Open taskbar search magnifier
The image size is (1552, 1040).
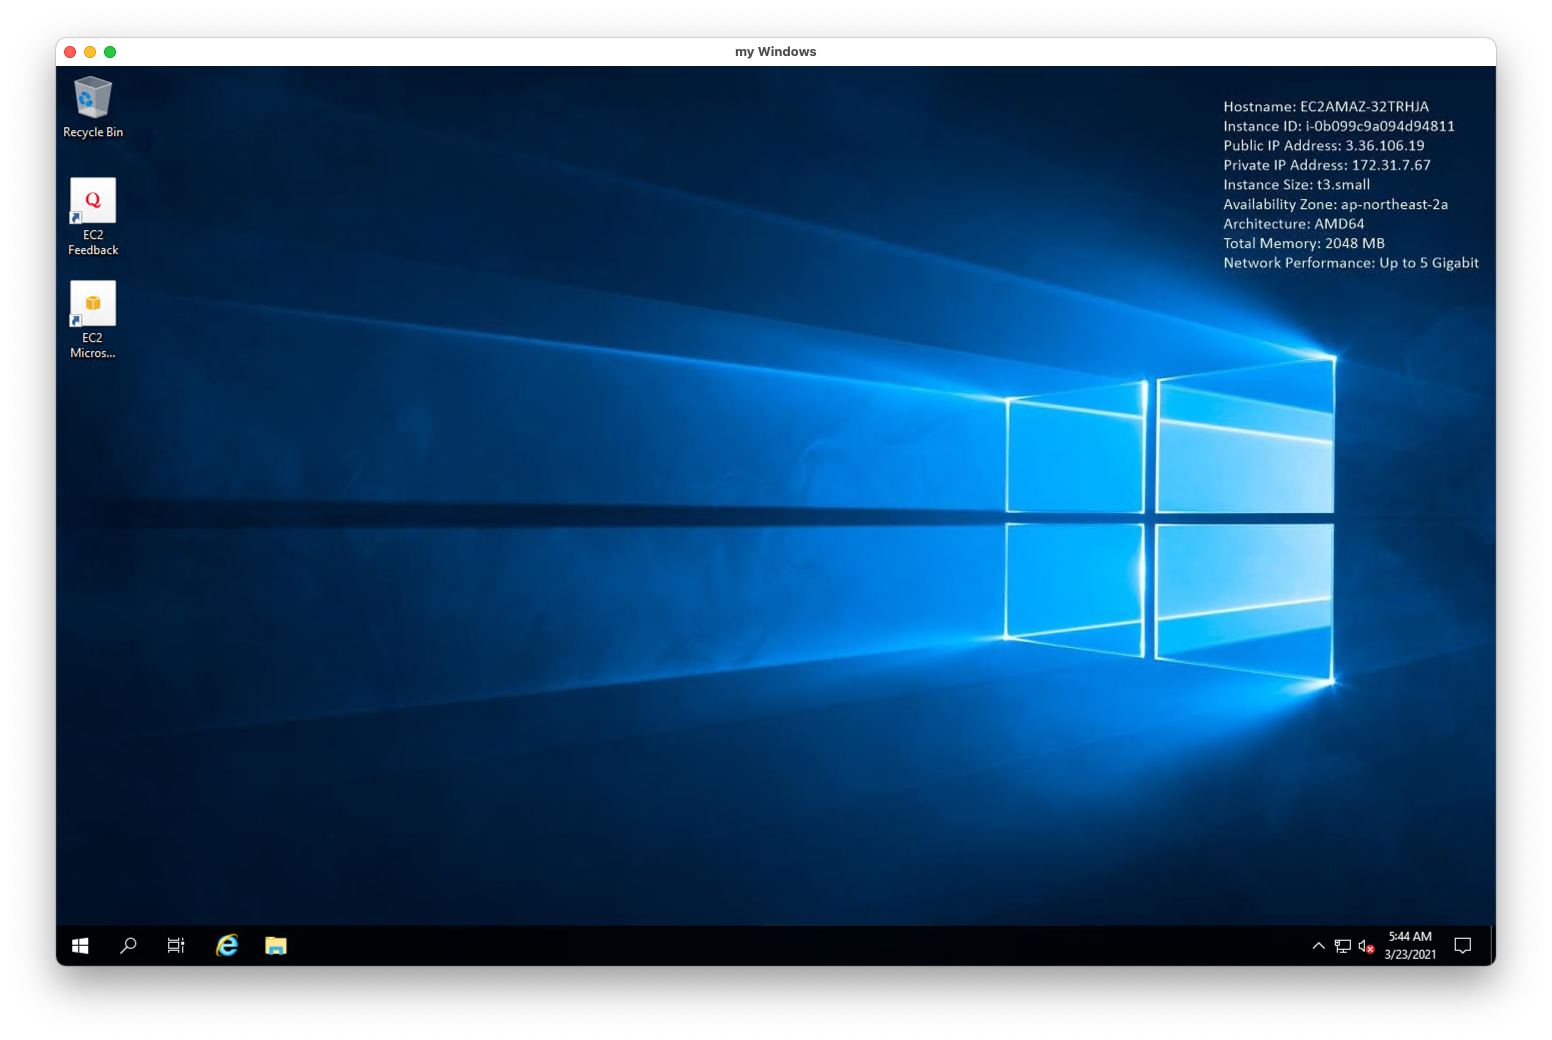(128, 946)
